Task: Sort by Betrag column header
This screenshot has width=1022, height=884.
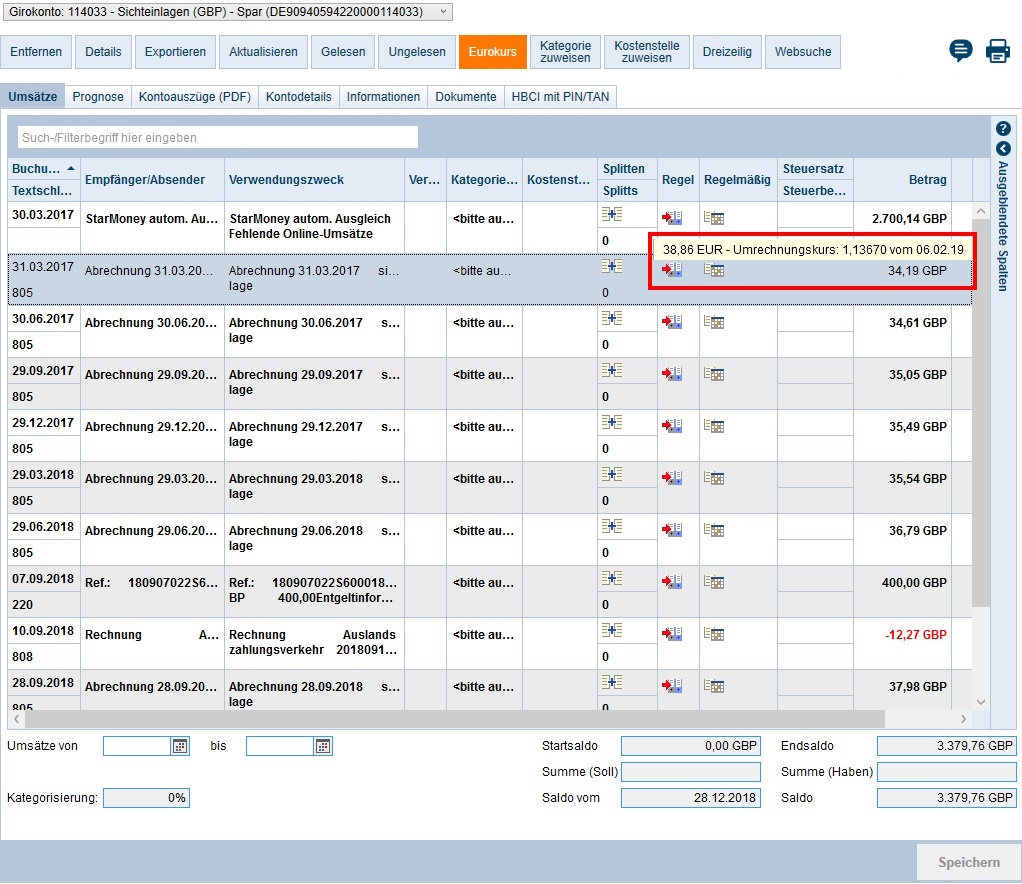Action: pos(902,180)
